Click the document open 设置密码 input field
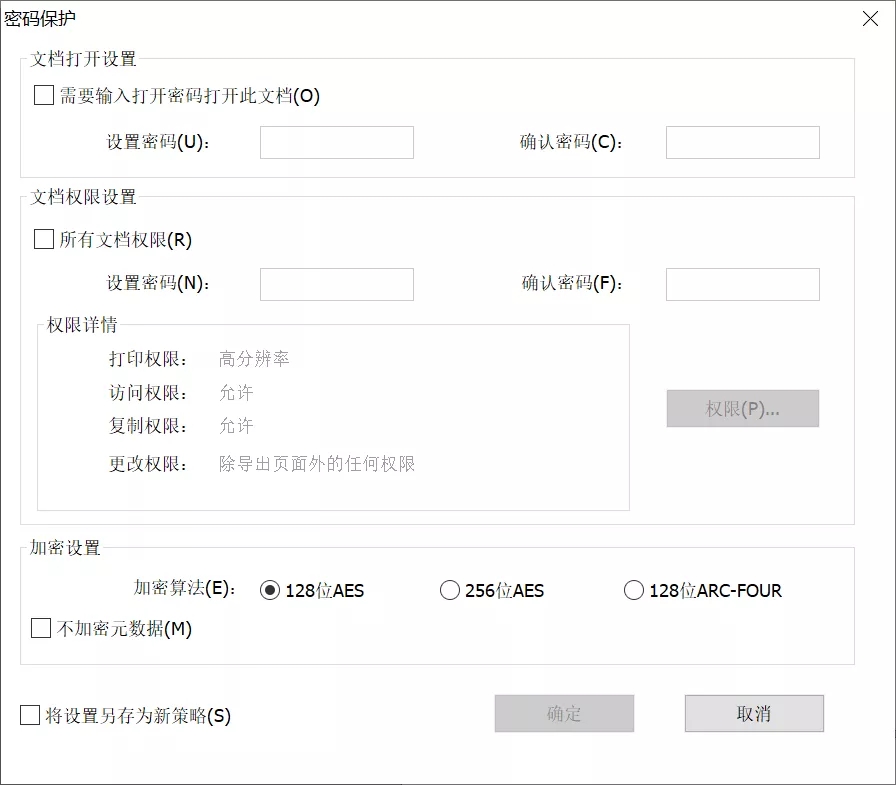The width and height of the screenshot is (896, 785). coord(336,142)
